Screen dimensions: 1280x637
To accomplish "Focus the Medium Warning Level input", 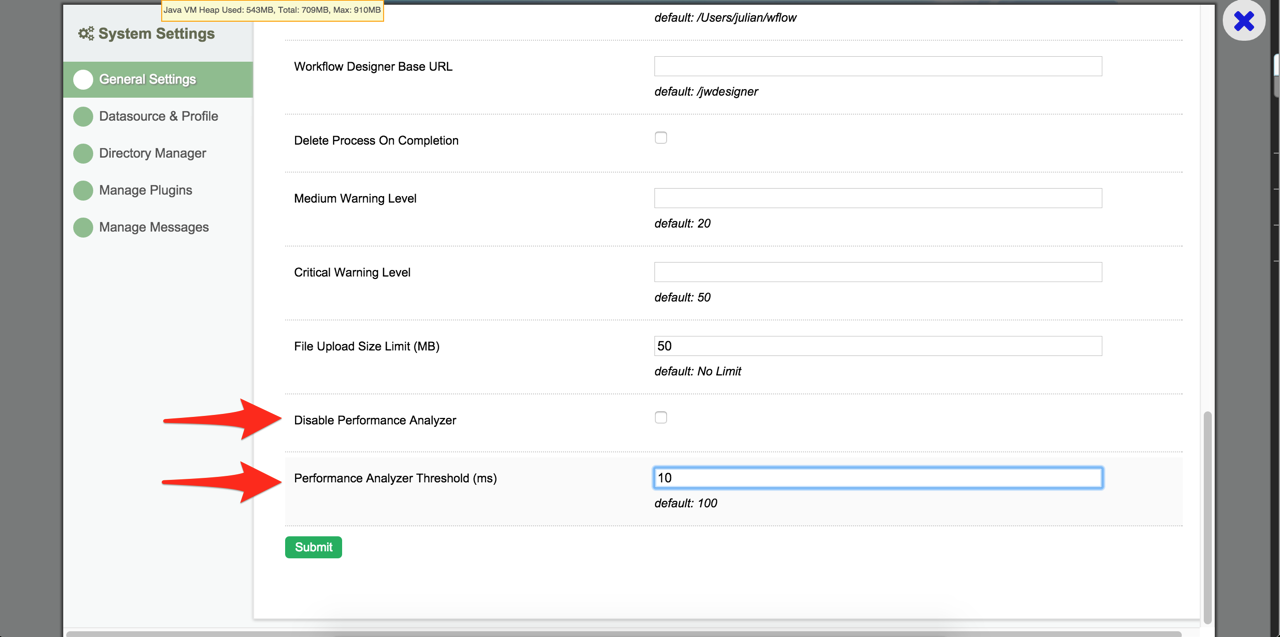I will click(x=877, y=198).
